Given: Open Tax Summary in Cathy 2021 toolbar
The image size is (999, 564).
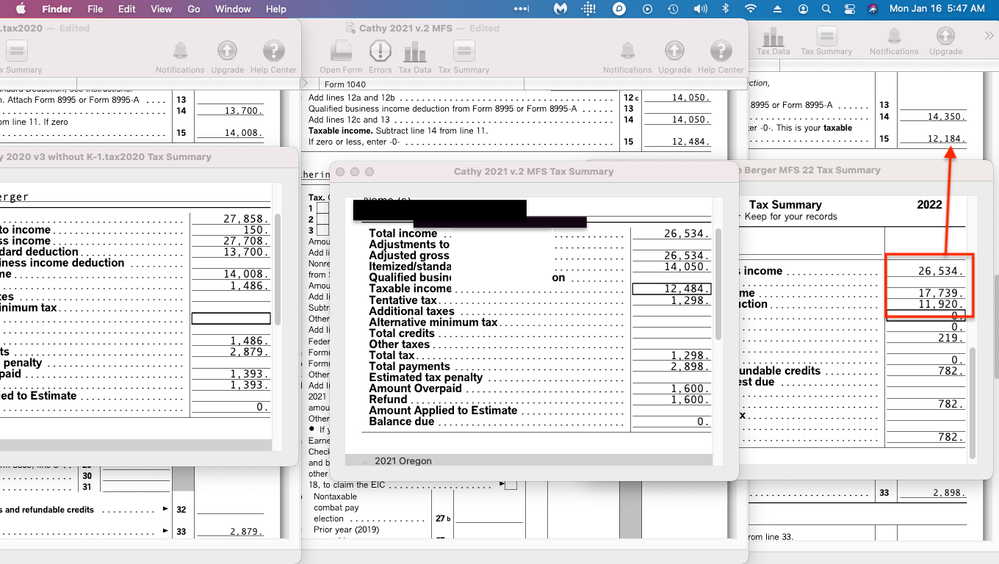Looking at the screenshot, I should (464, 50).
